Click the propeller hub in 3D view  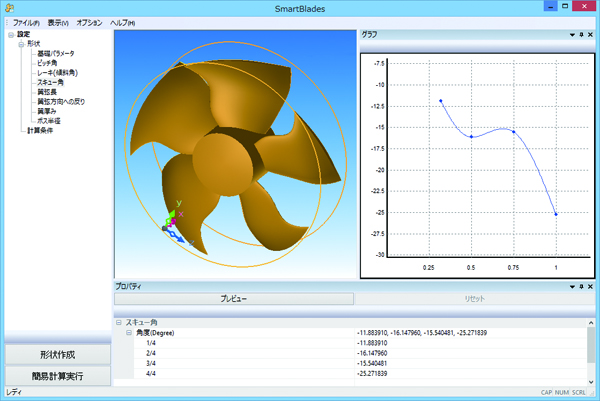click(223, 163)
